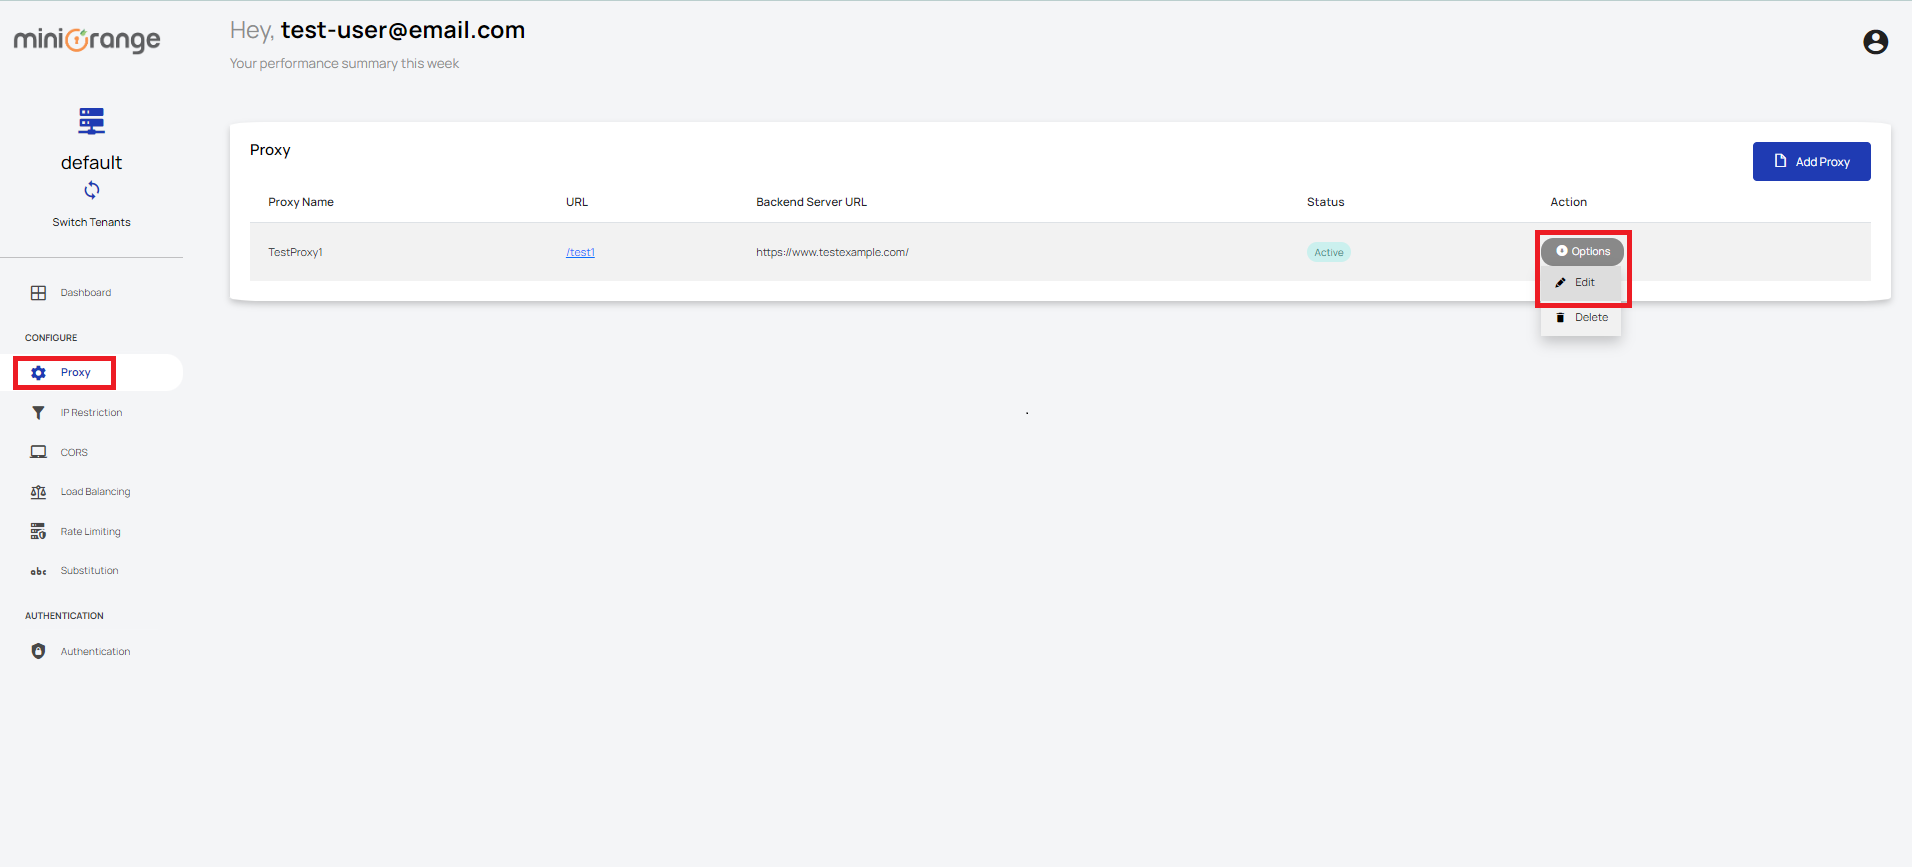
Task: Open IP Restriction settings page
Action: (91, 413)
